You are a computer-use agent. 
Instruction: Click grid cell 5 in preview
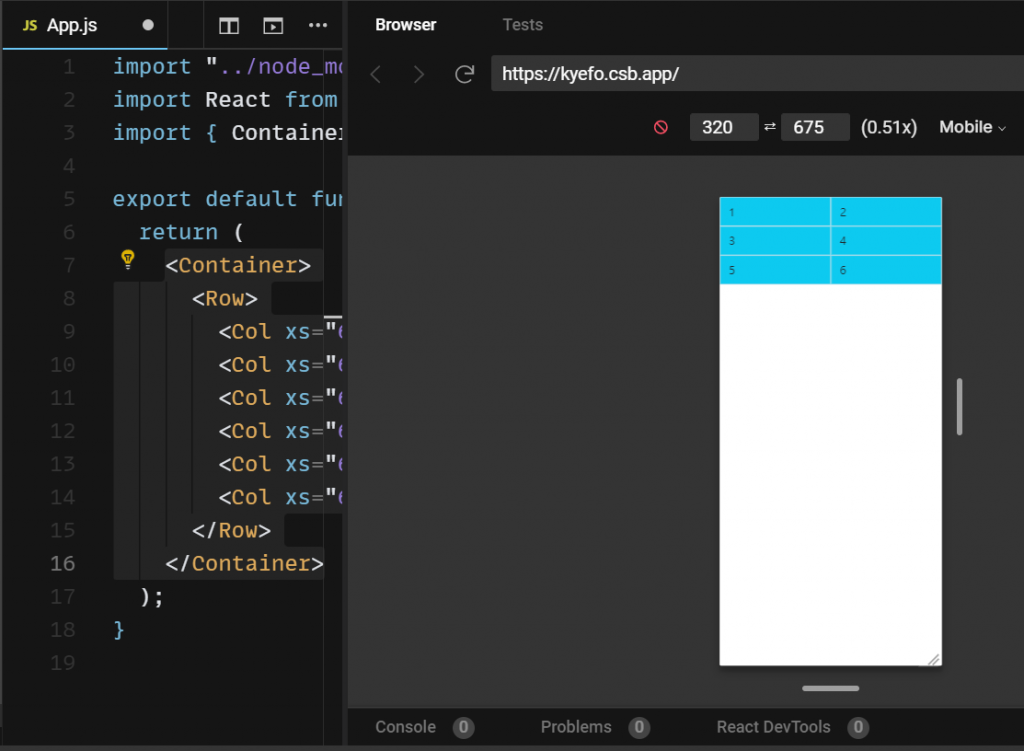pos(775,270)
